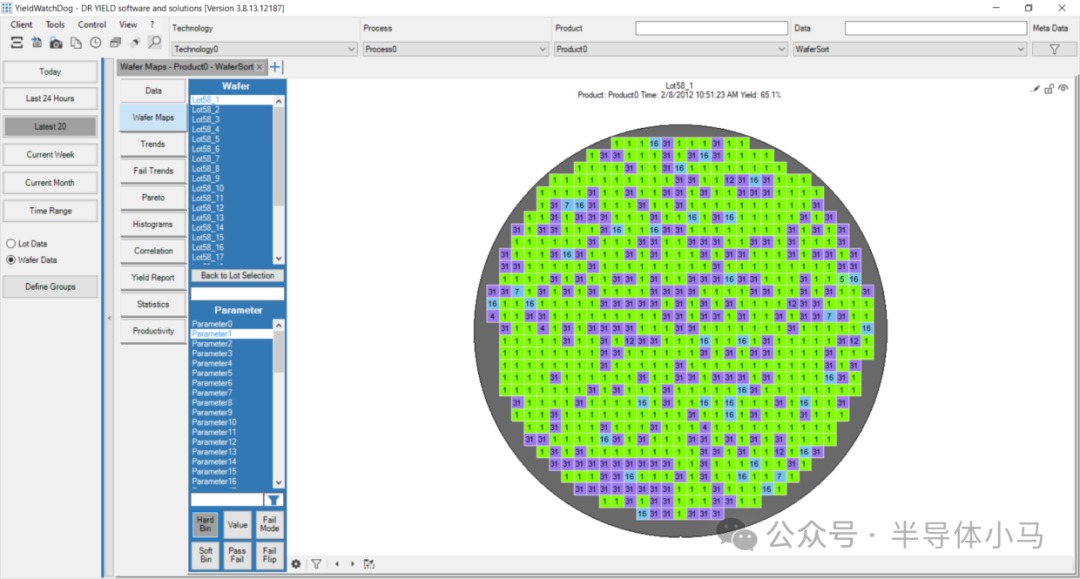
Task: Toggle the Fail Mode display
Action: pos(269,525)
